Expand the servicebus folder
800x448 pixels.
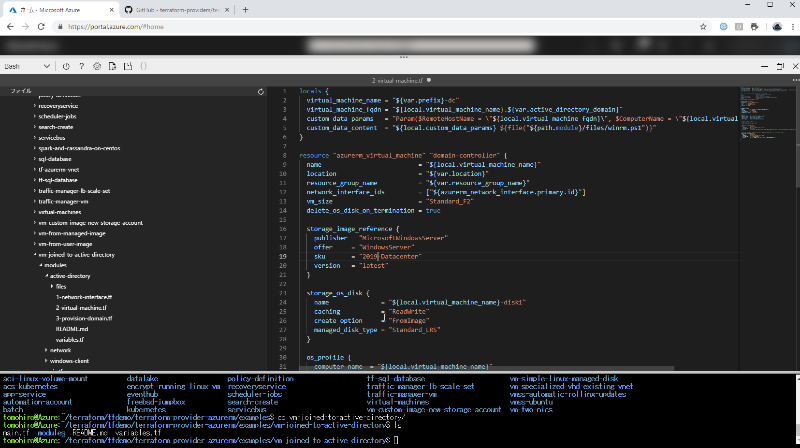[x=35, y=138]
